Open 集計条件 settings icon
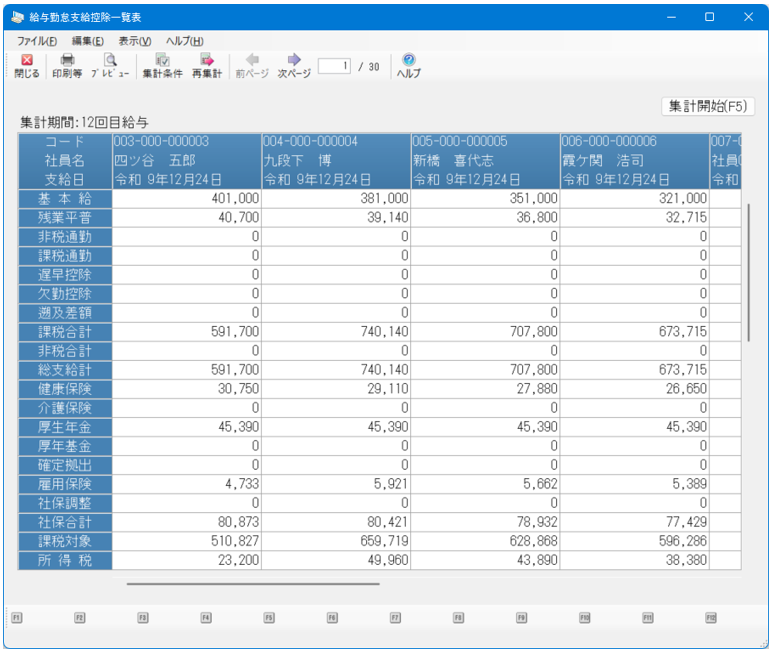Screen dimensions: 773x653 click(162, 66)
